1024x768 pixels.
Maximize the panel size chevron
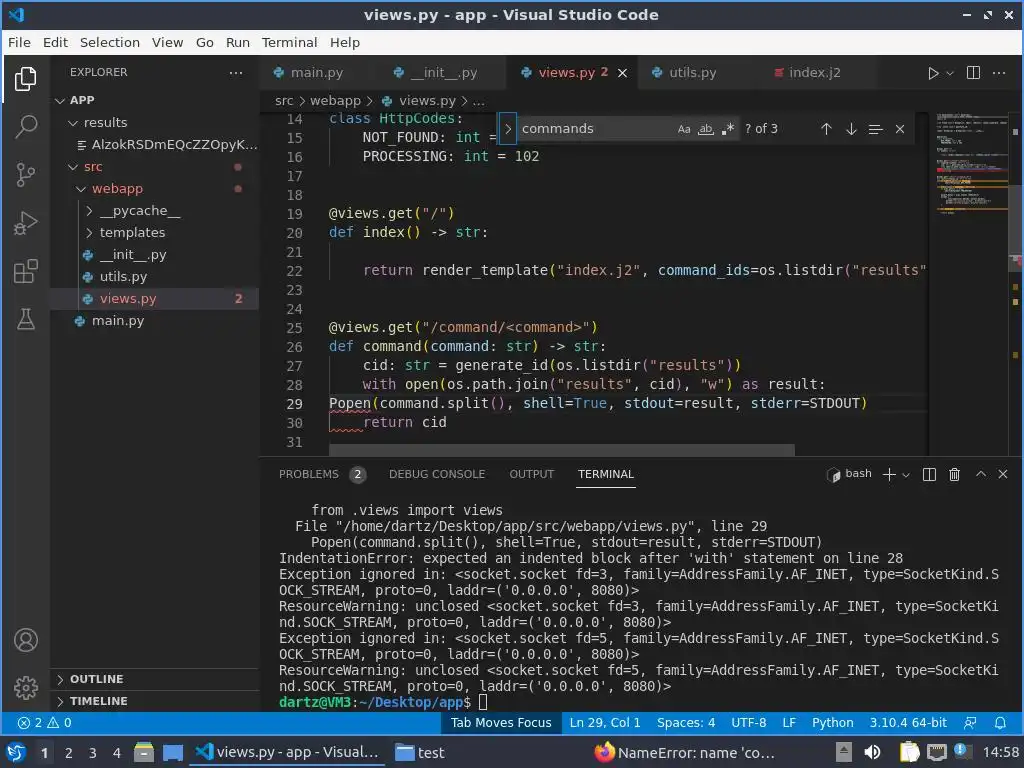[980, 474]
